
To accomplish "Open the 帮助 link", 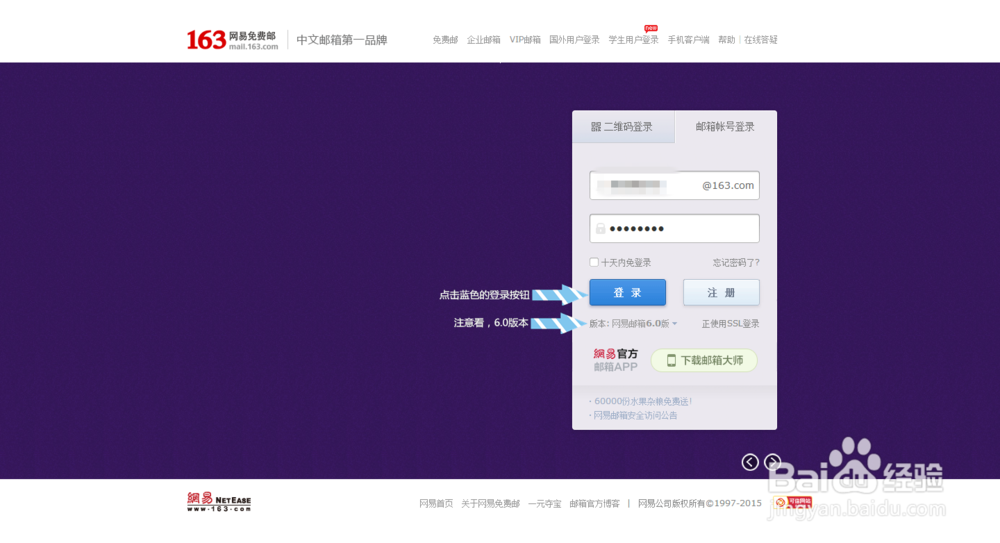I will [726, 40].
